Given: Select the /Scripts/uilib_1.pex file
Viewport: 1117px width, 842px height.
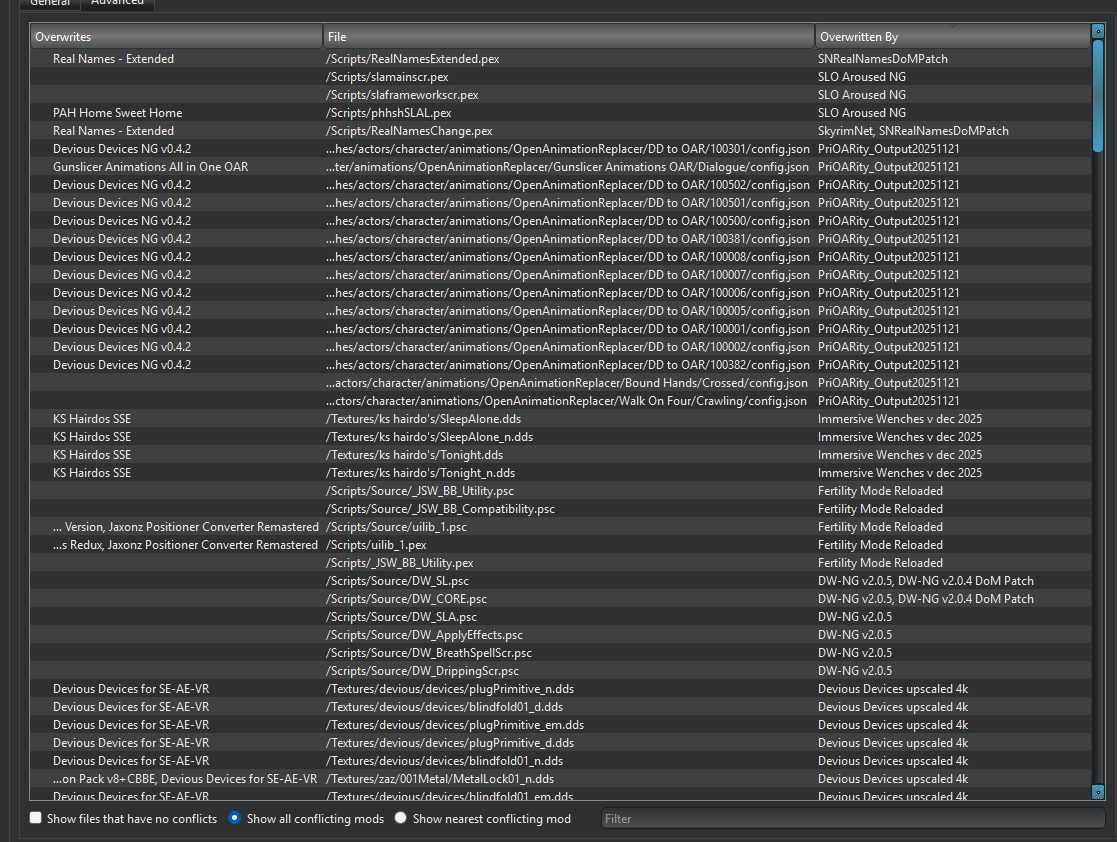Looking at the screenshot, I should click(376, 545).
